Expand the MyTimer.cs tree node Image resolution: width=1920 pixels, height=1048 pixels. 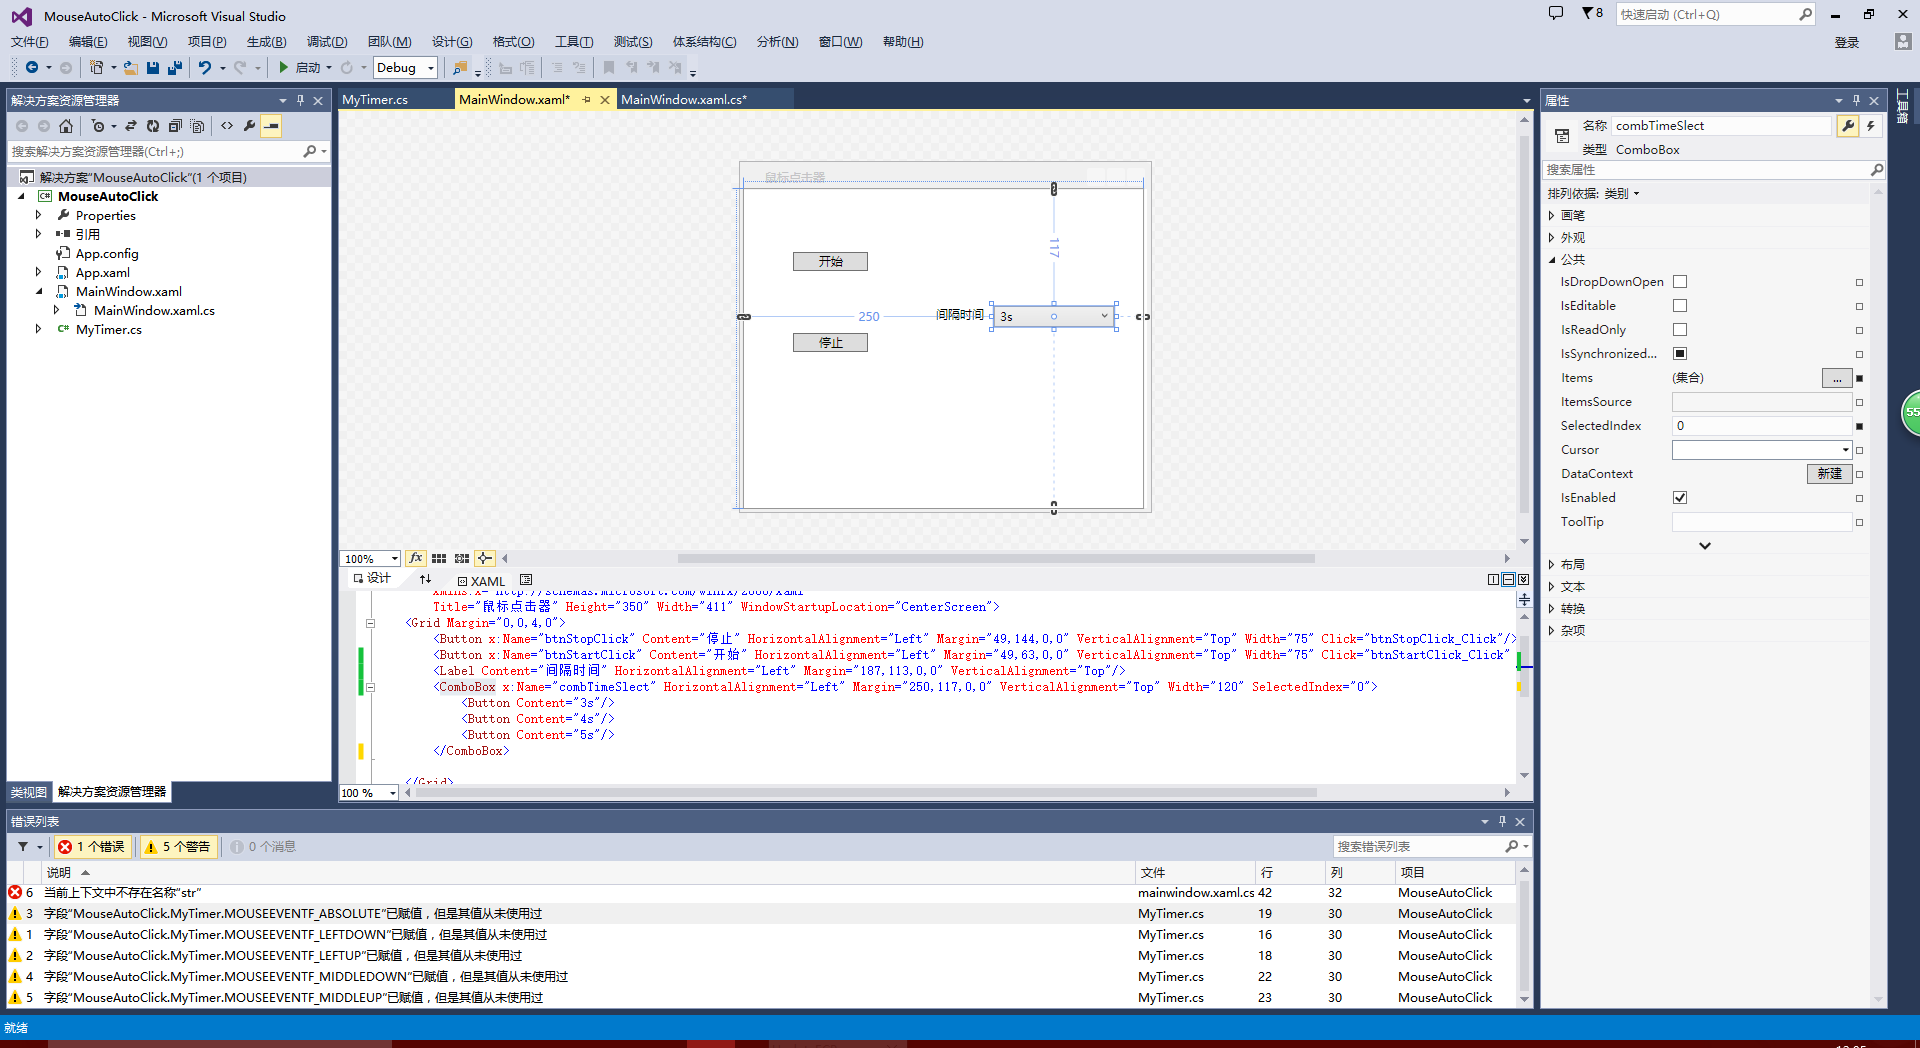(x=39, y=329)
